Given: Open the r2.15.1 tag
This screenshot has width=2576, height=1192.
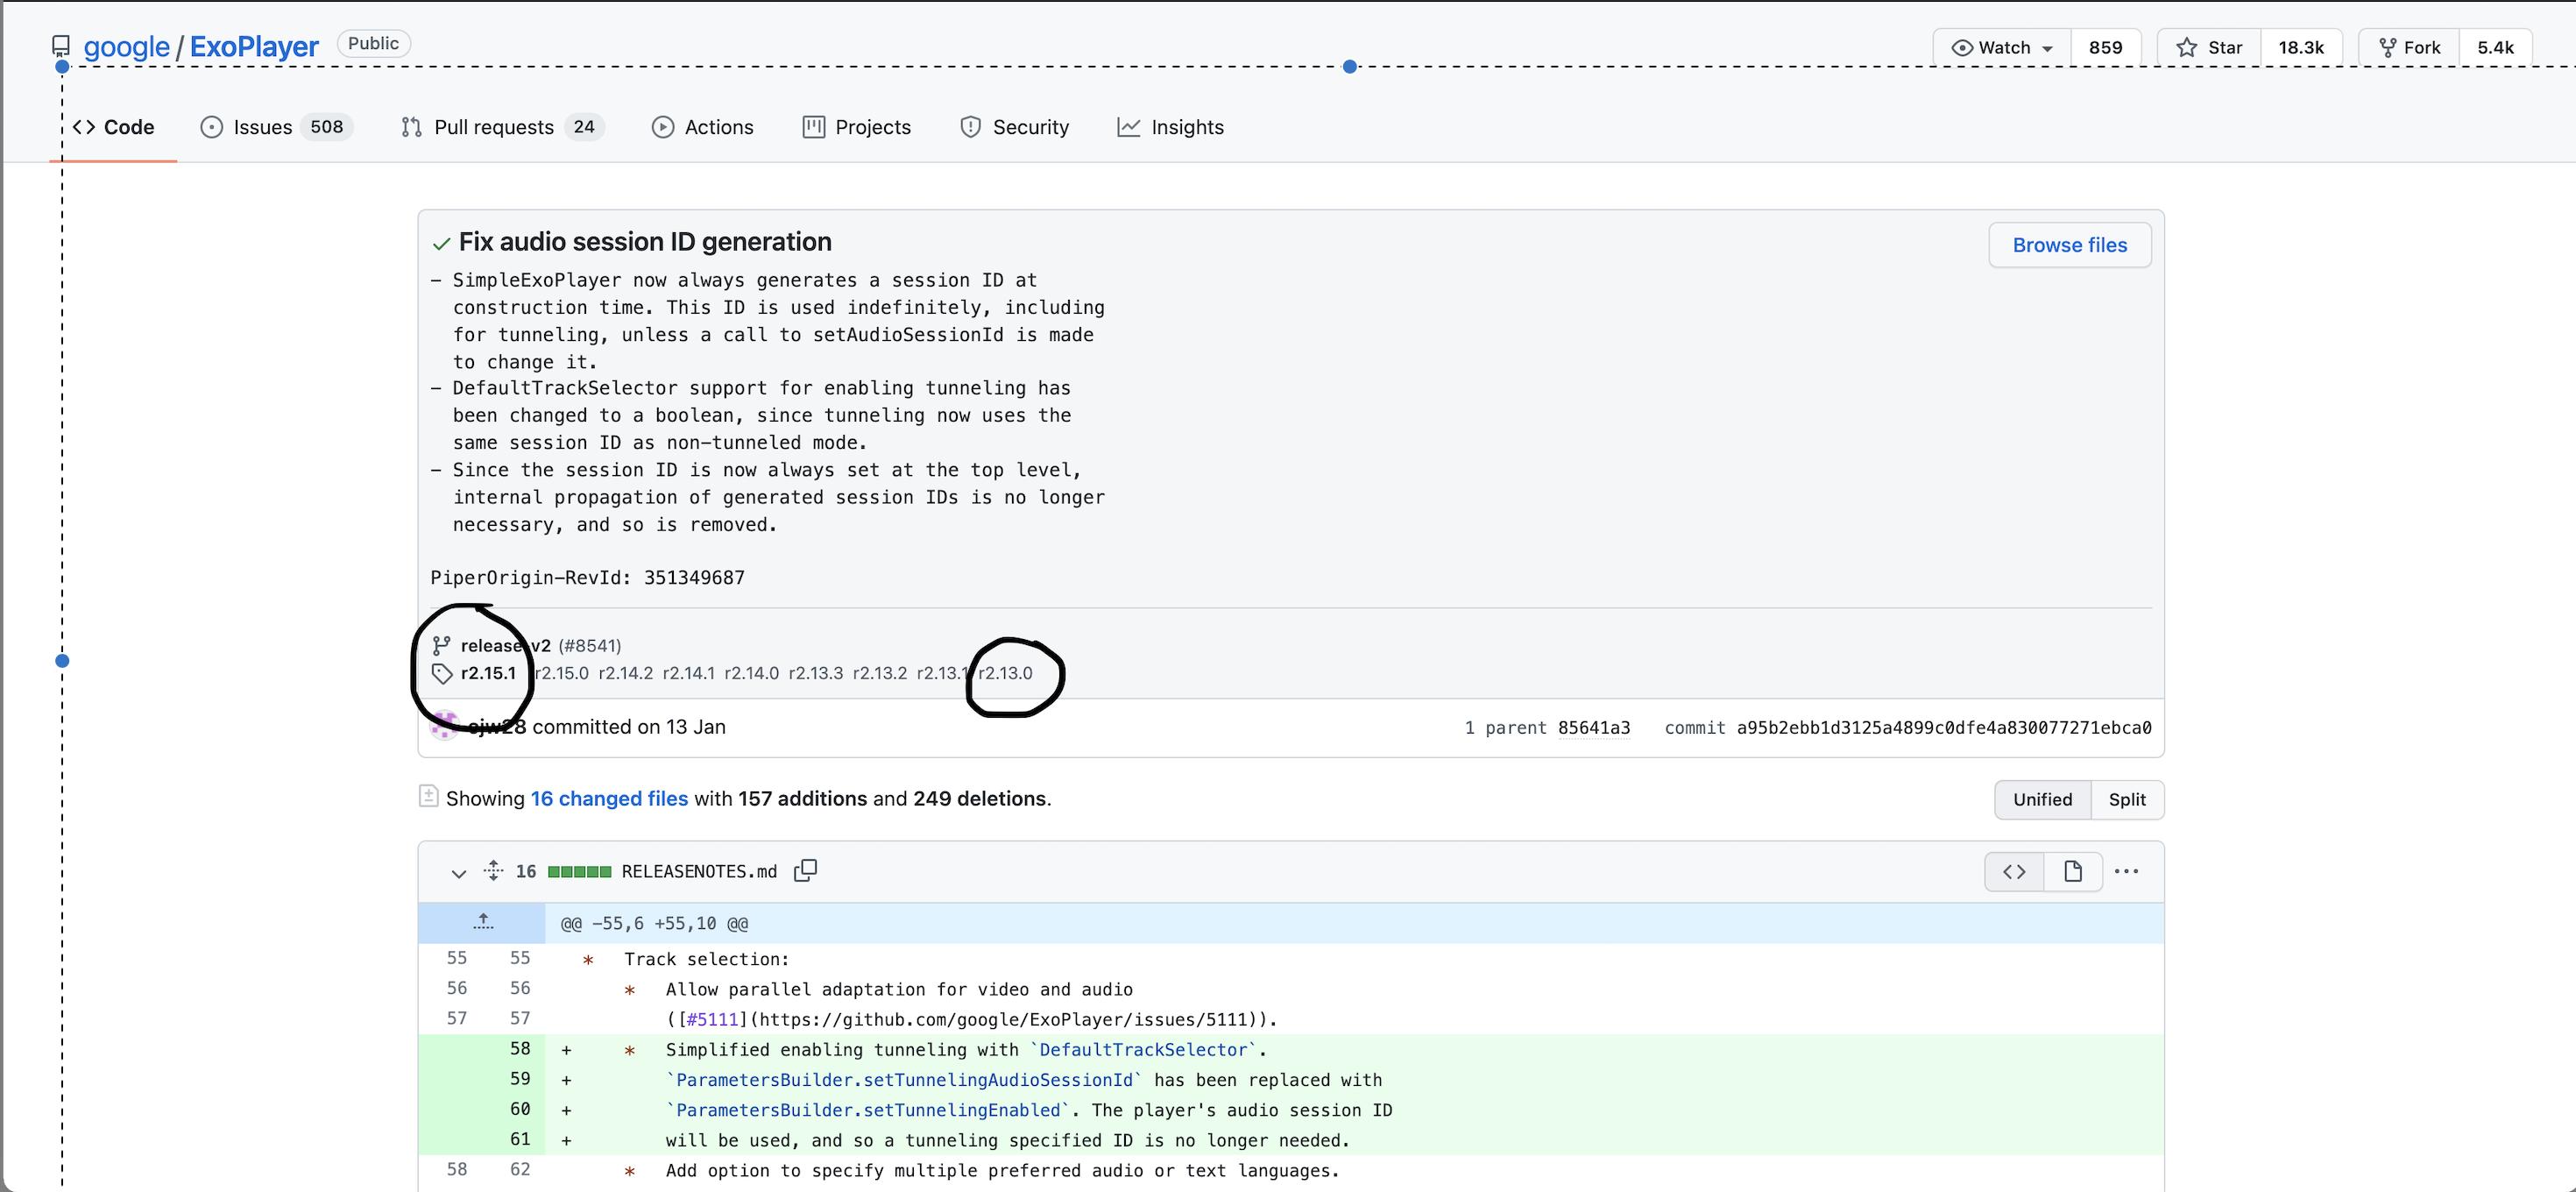Looking at the screenshot, I should click(488, 673).
